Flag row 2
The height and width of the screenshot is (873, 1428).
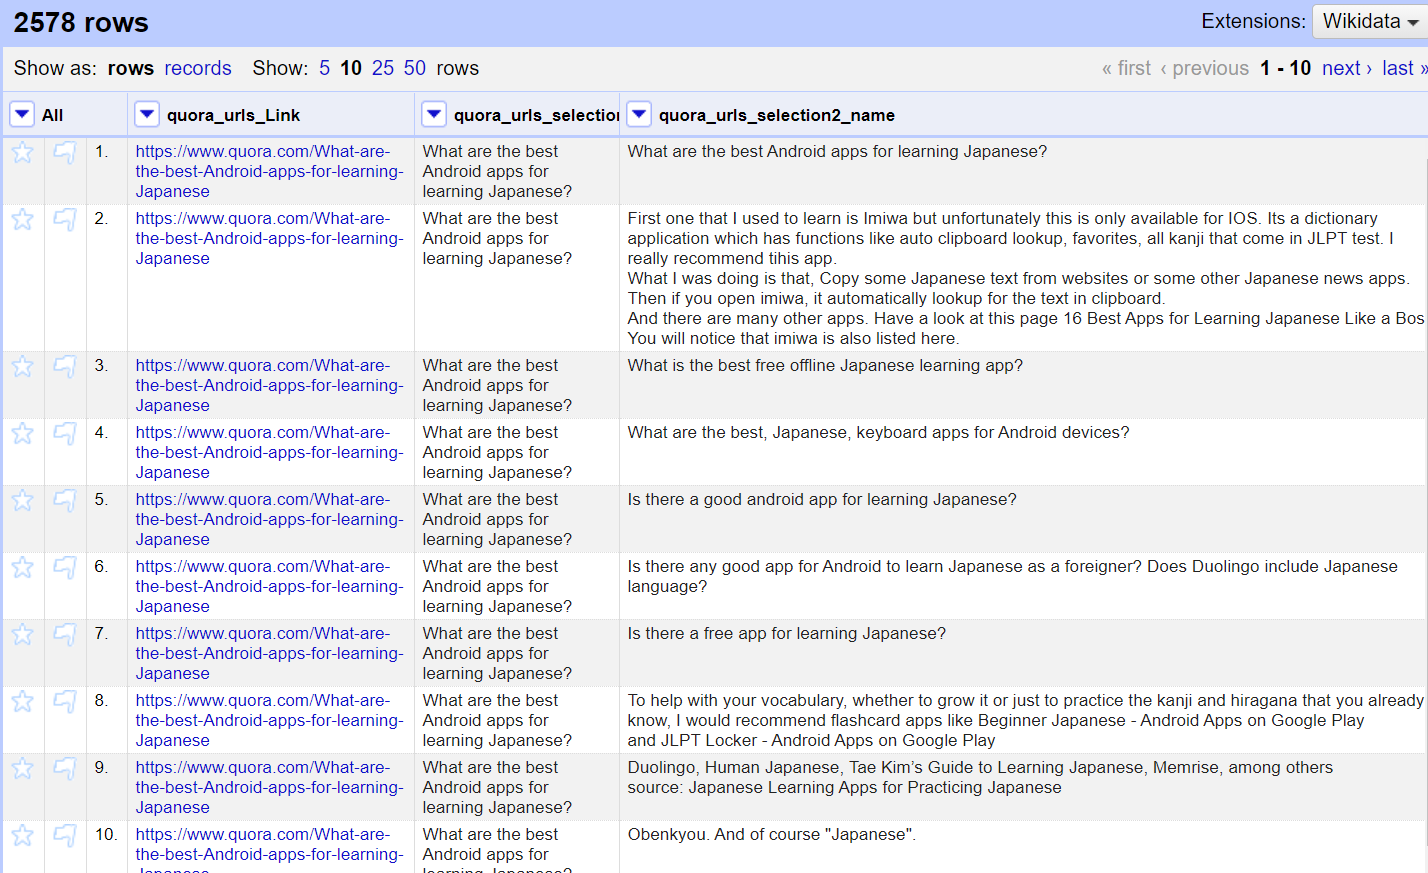pyautogui.click(x=65, y=220)
